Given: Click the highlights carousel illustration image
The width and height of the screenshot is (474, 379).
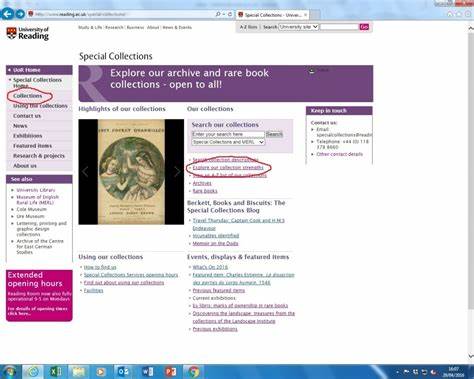Looking at the screenshot, I should 131,172.
